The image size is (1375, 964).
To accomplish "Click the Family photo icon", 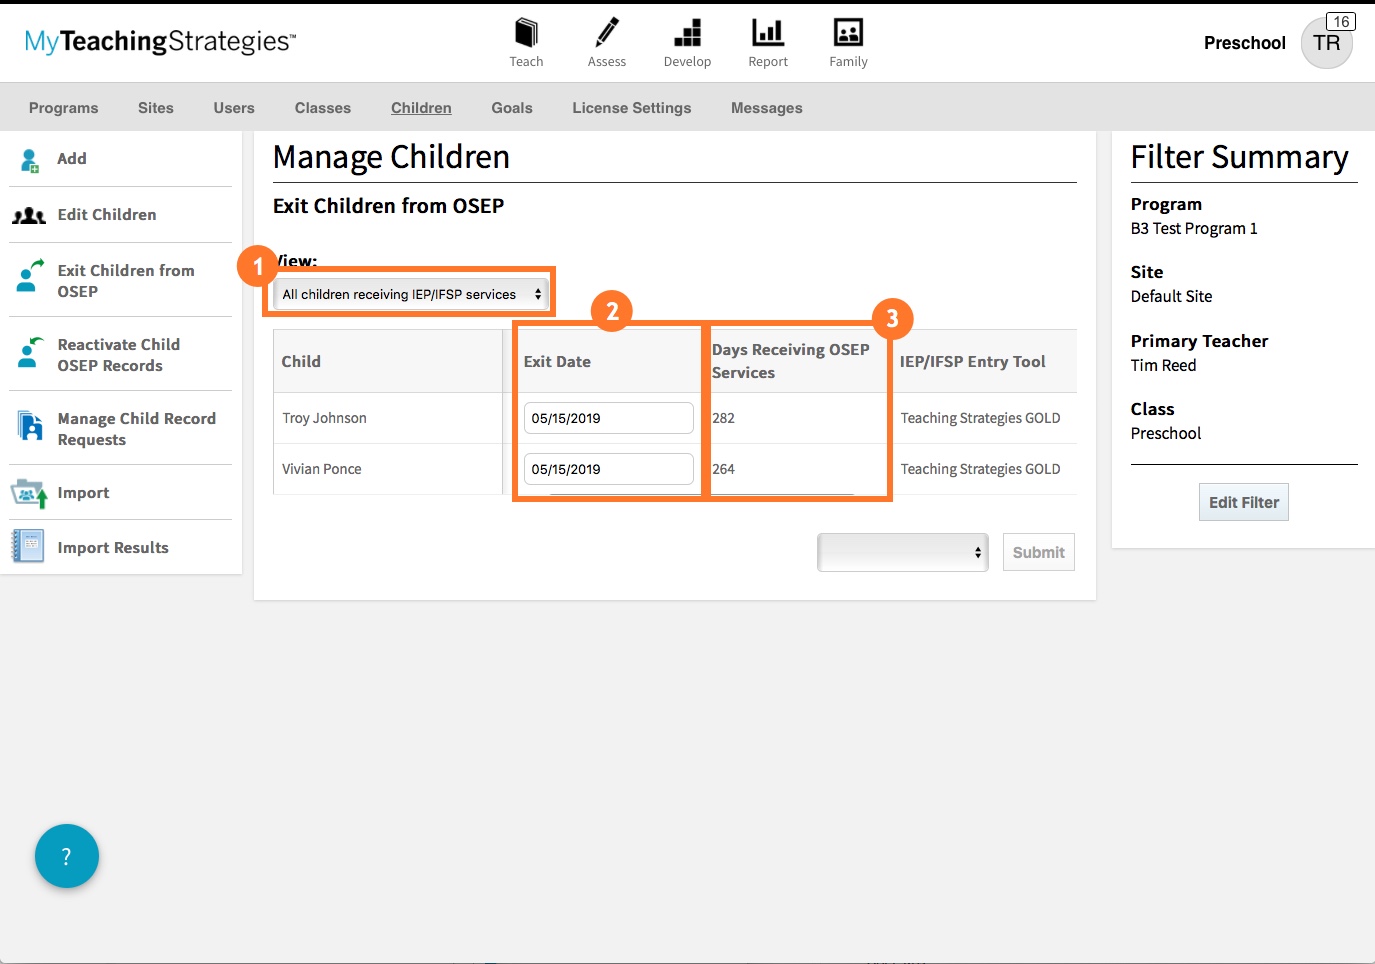I will (x=848, y=34).
